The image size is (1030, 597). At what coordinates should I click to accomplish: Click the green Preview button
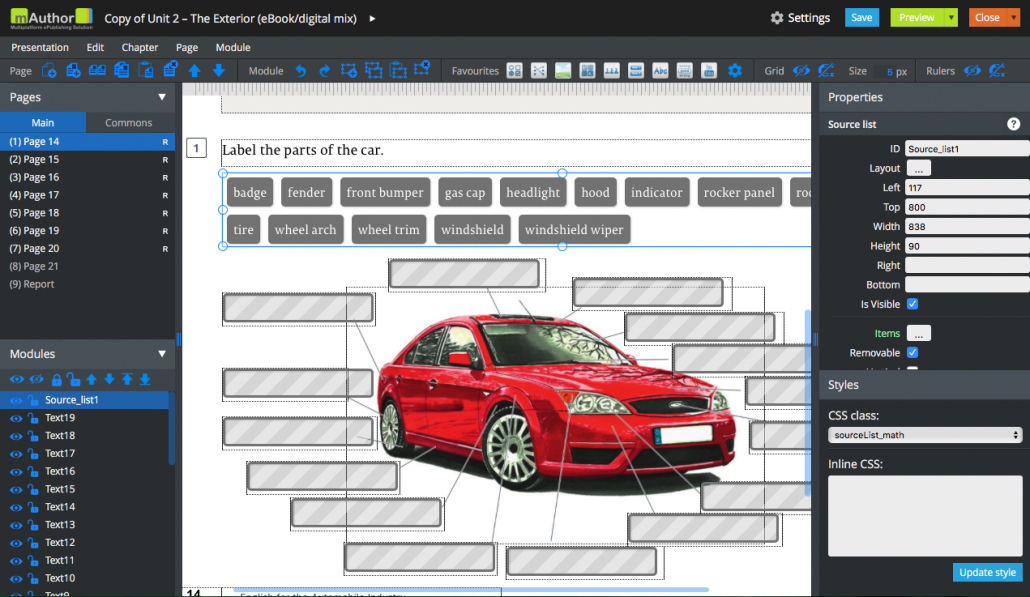917,18
